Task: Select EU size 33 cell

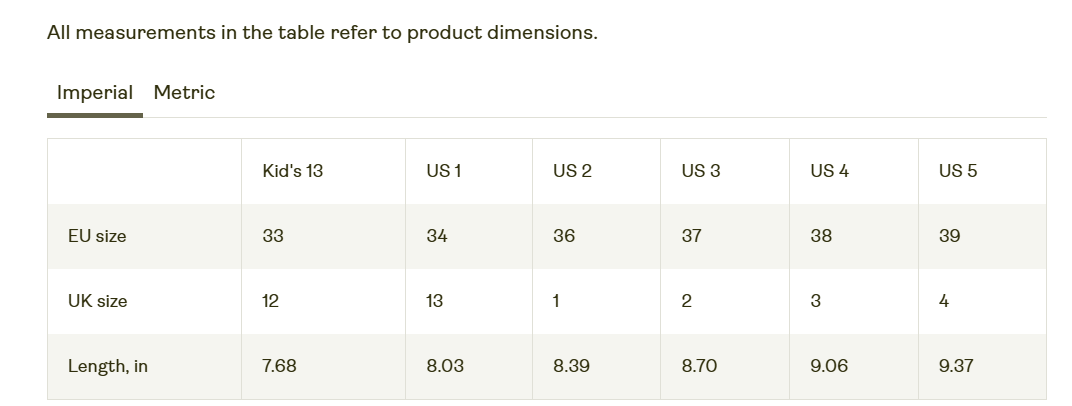Action: 273,236
